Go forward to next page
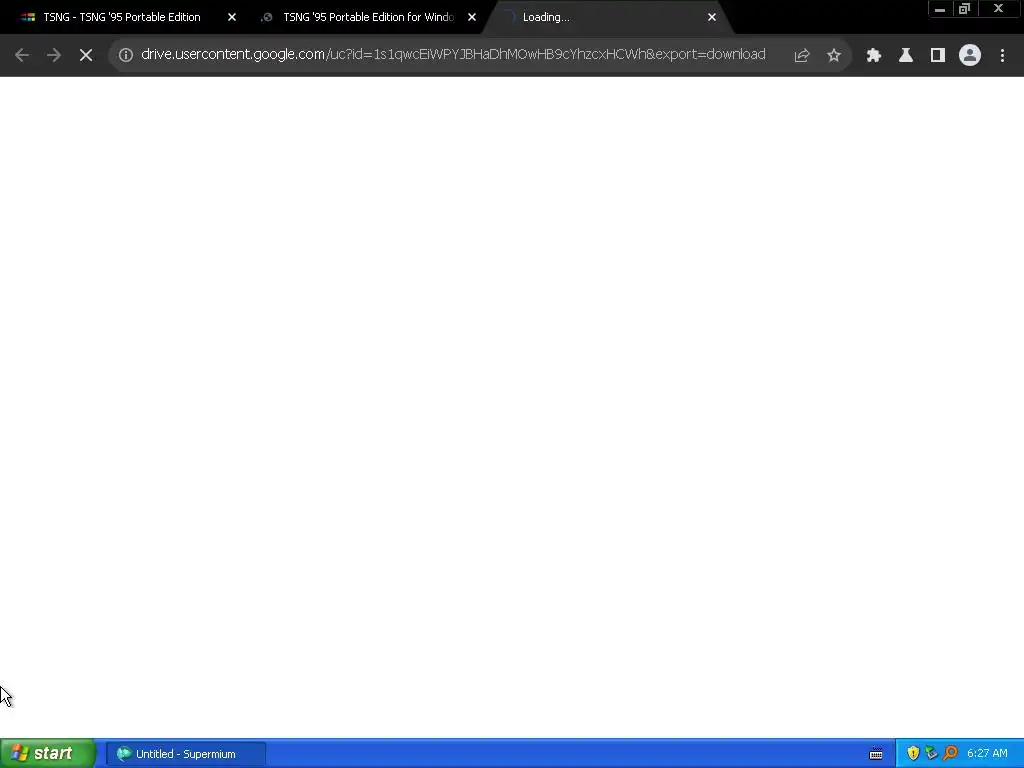Image resolution: width=1024 pixels, height=768 pixels. [x=54, y=56]
